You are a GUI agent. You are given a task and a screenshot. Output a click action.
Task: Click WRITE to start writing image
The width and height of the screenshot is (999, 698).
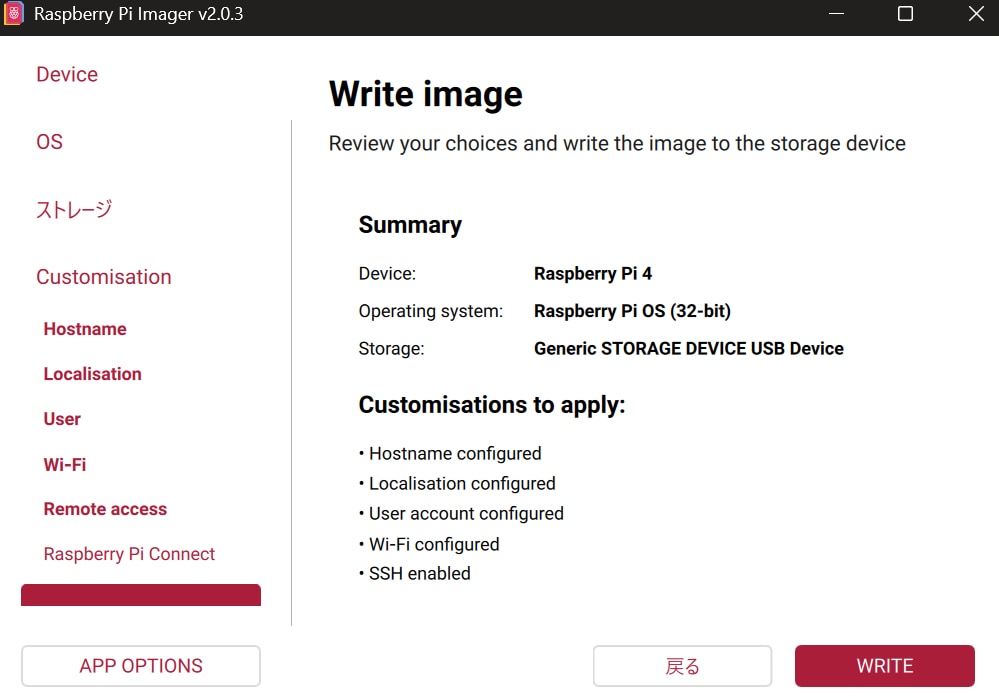click(884, 666)
